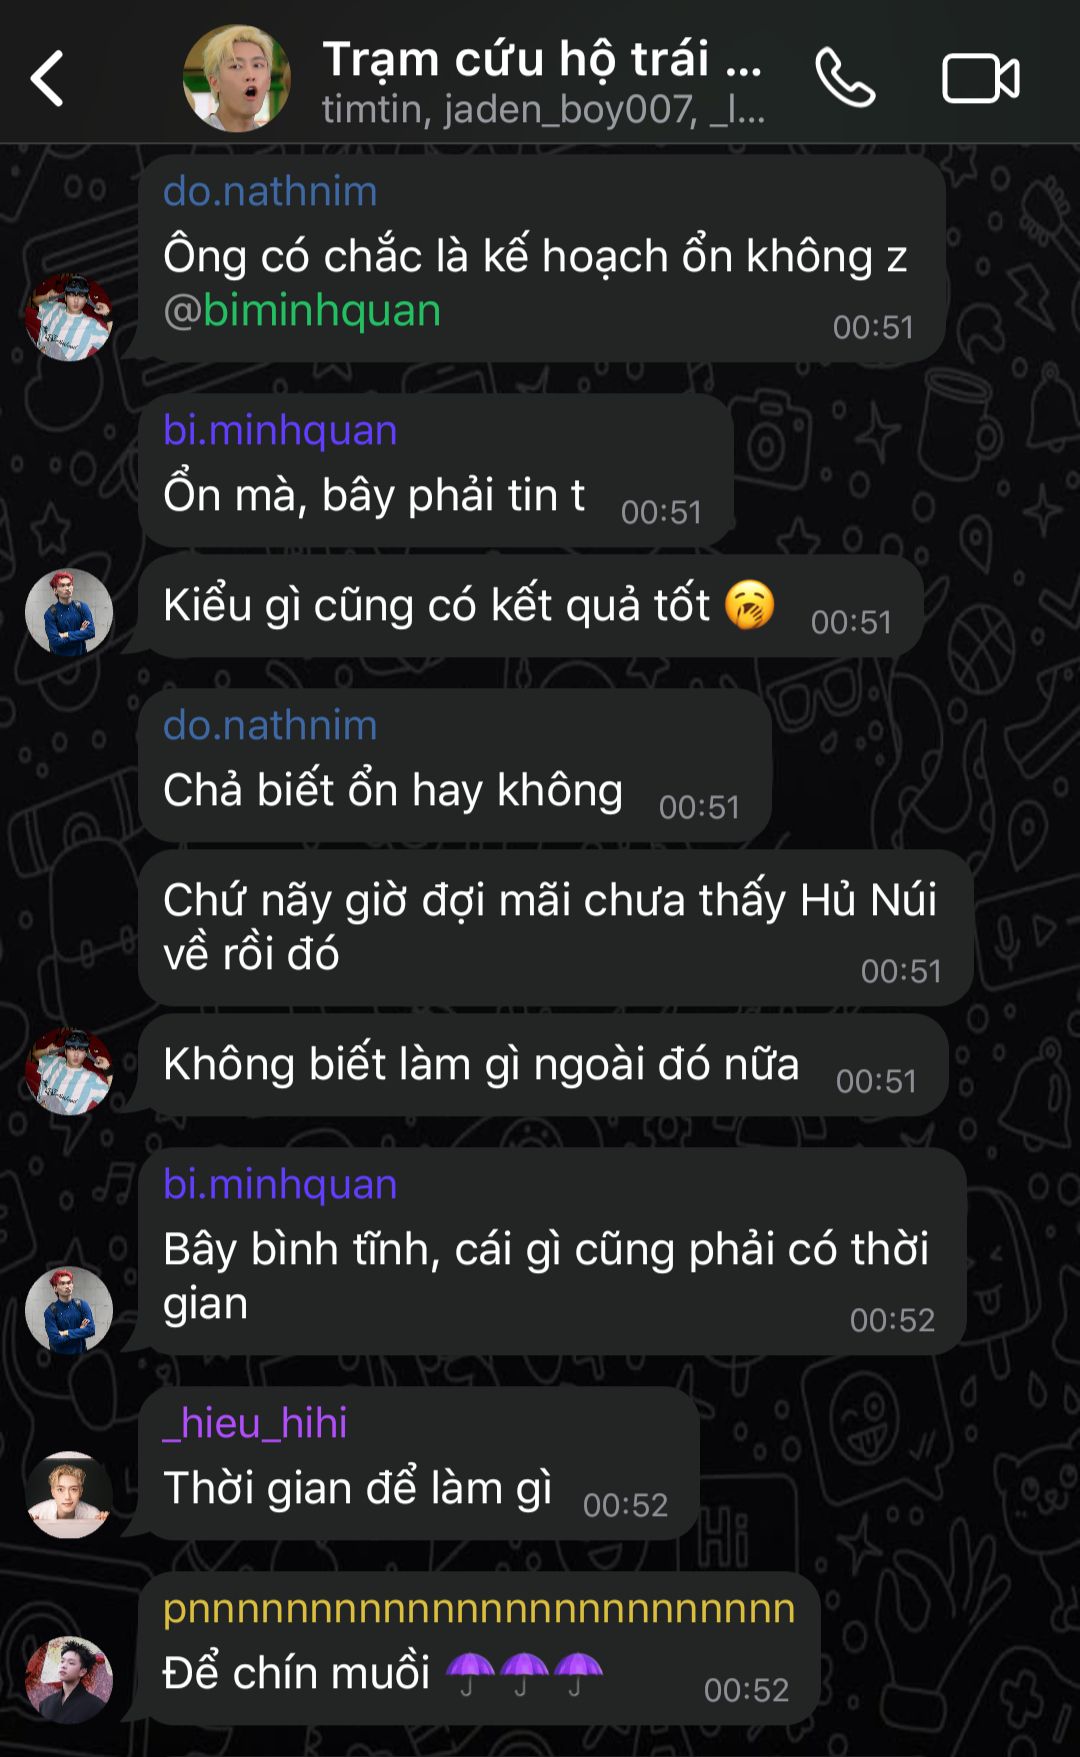Tap the @biminhquan mention link
The image size is (1080, 1757).
coord(302,310)
